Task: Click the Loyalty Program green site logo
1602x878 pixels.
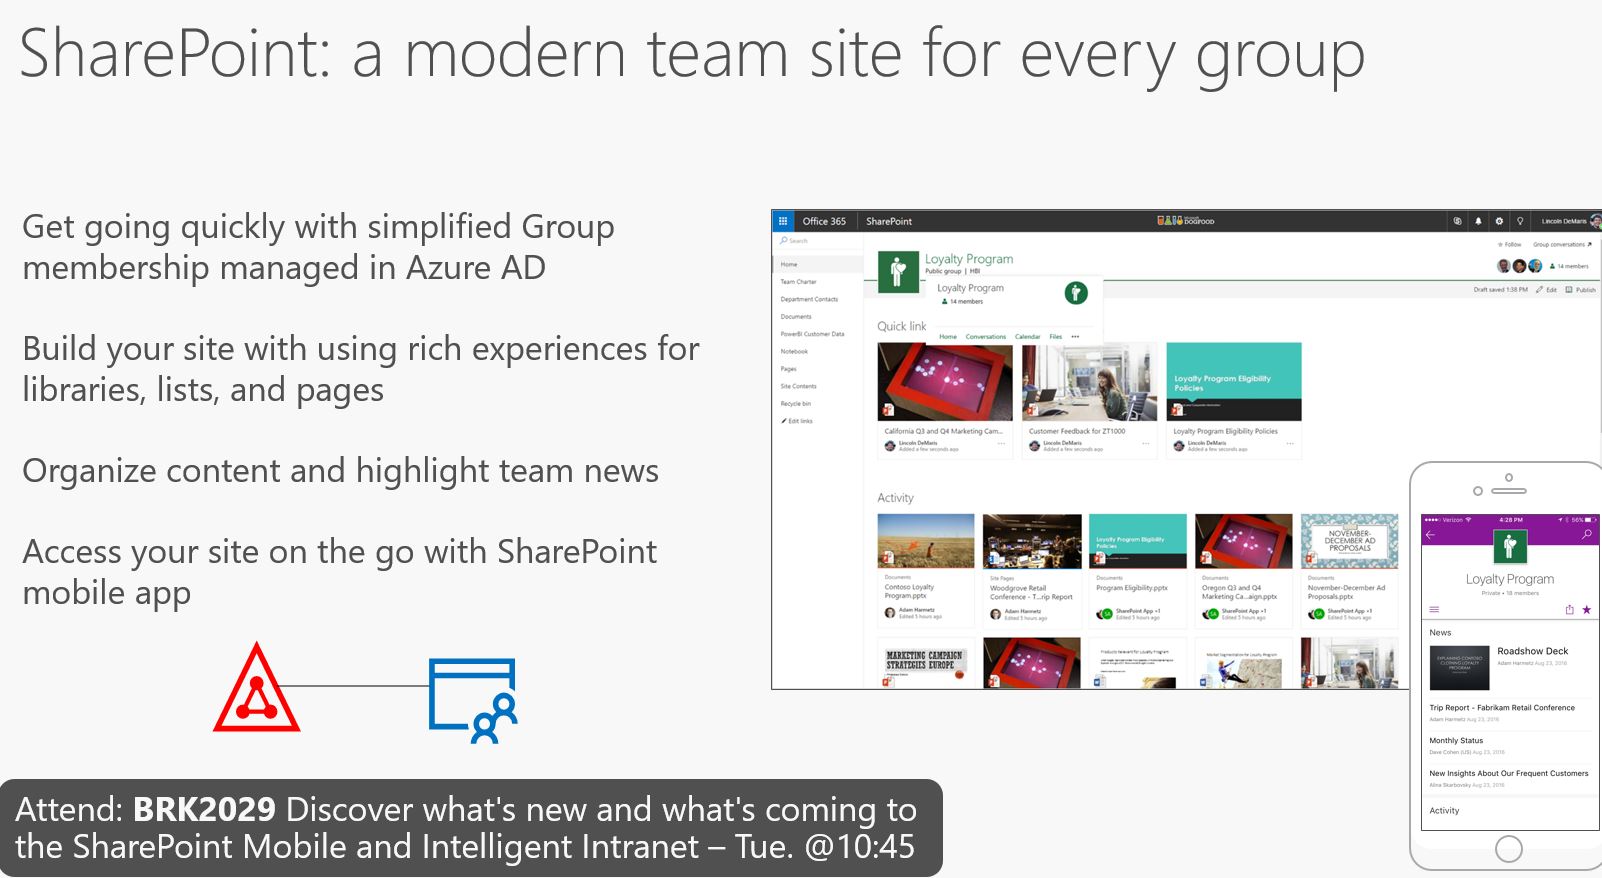Action: [898, 271]
